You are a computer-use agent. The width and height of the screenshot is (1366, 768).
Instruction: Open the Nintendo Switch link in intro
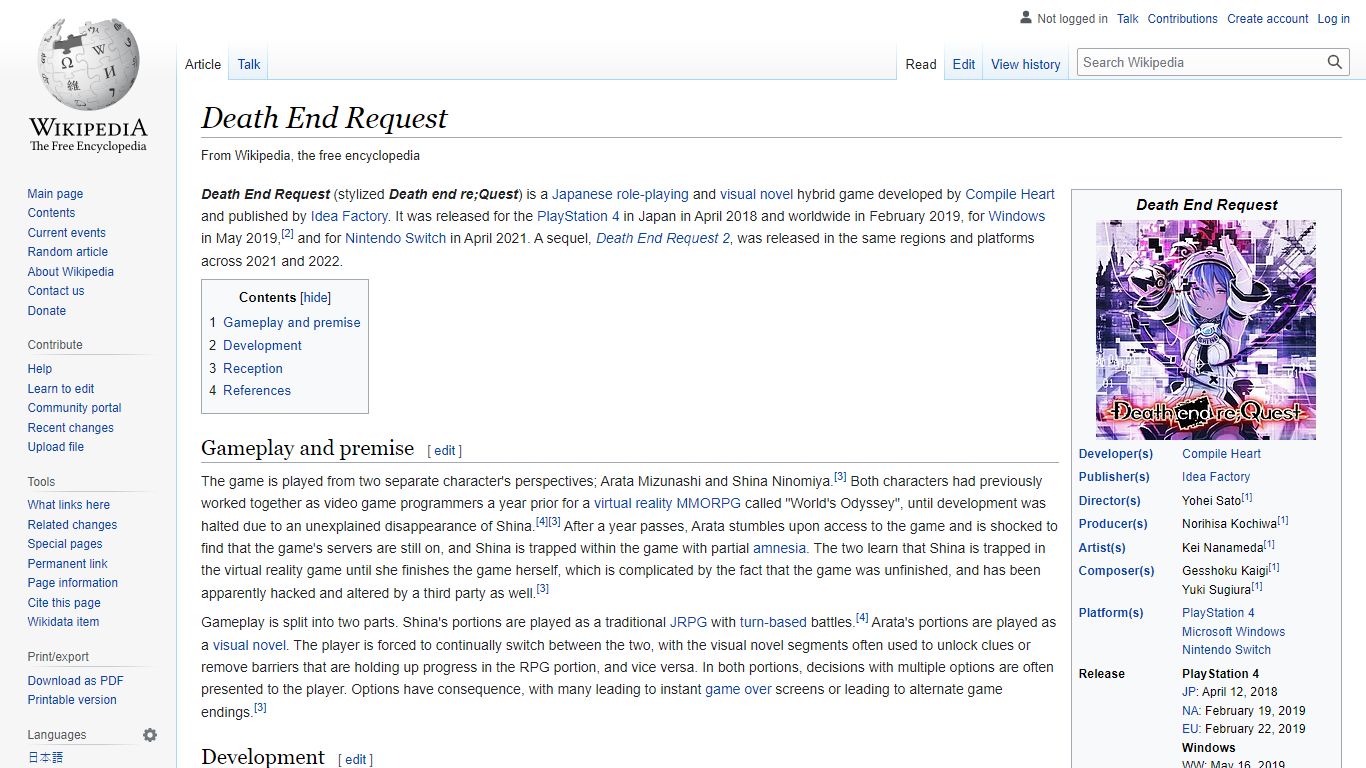click(396, 238)
